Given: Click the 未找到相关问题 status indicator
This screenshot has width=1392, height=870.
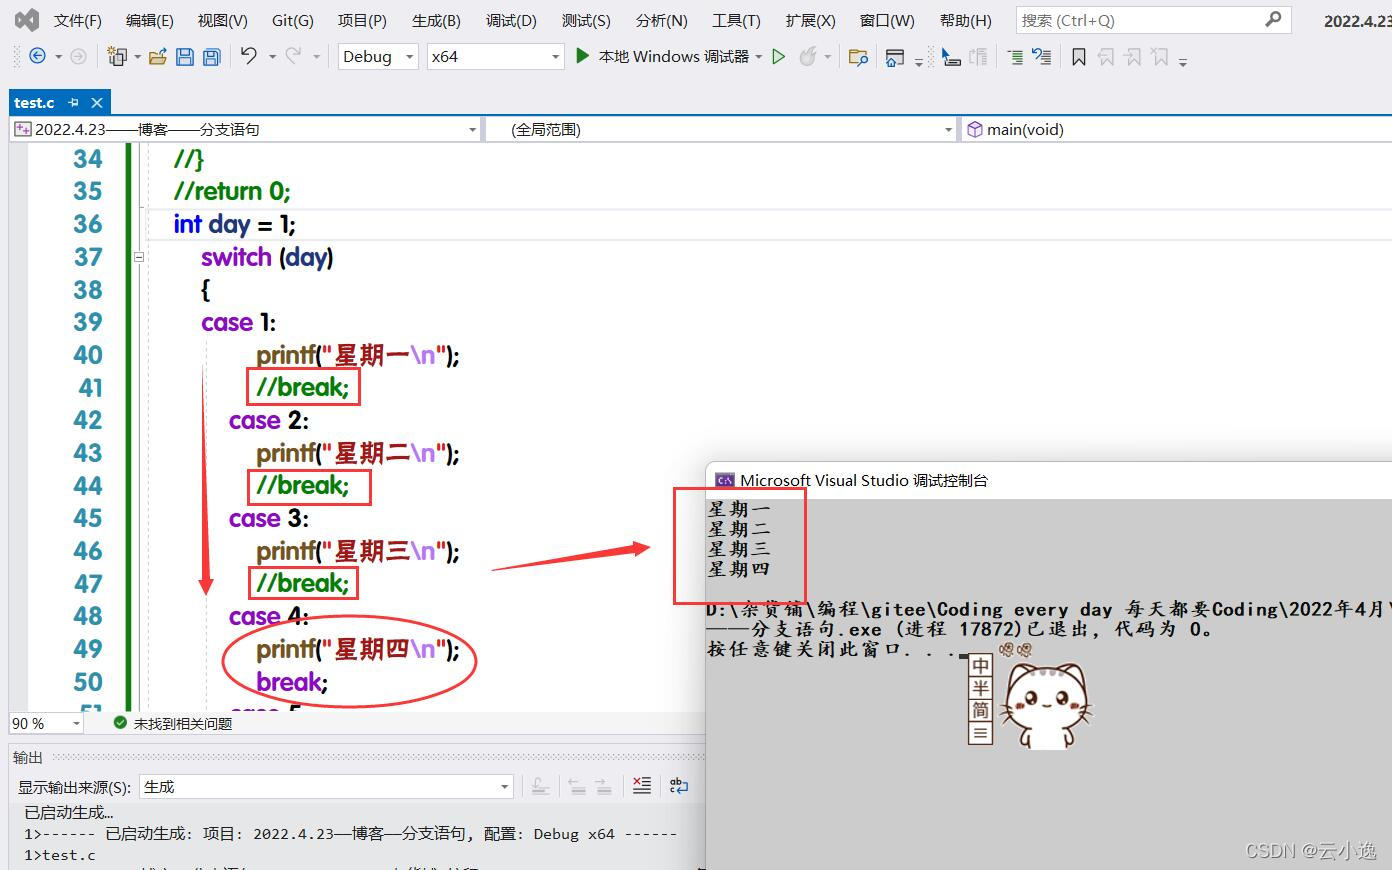Looking at the screenshot, I should pos(173,723).
